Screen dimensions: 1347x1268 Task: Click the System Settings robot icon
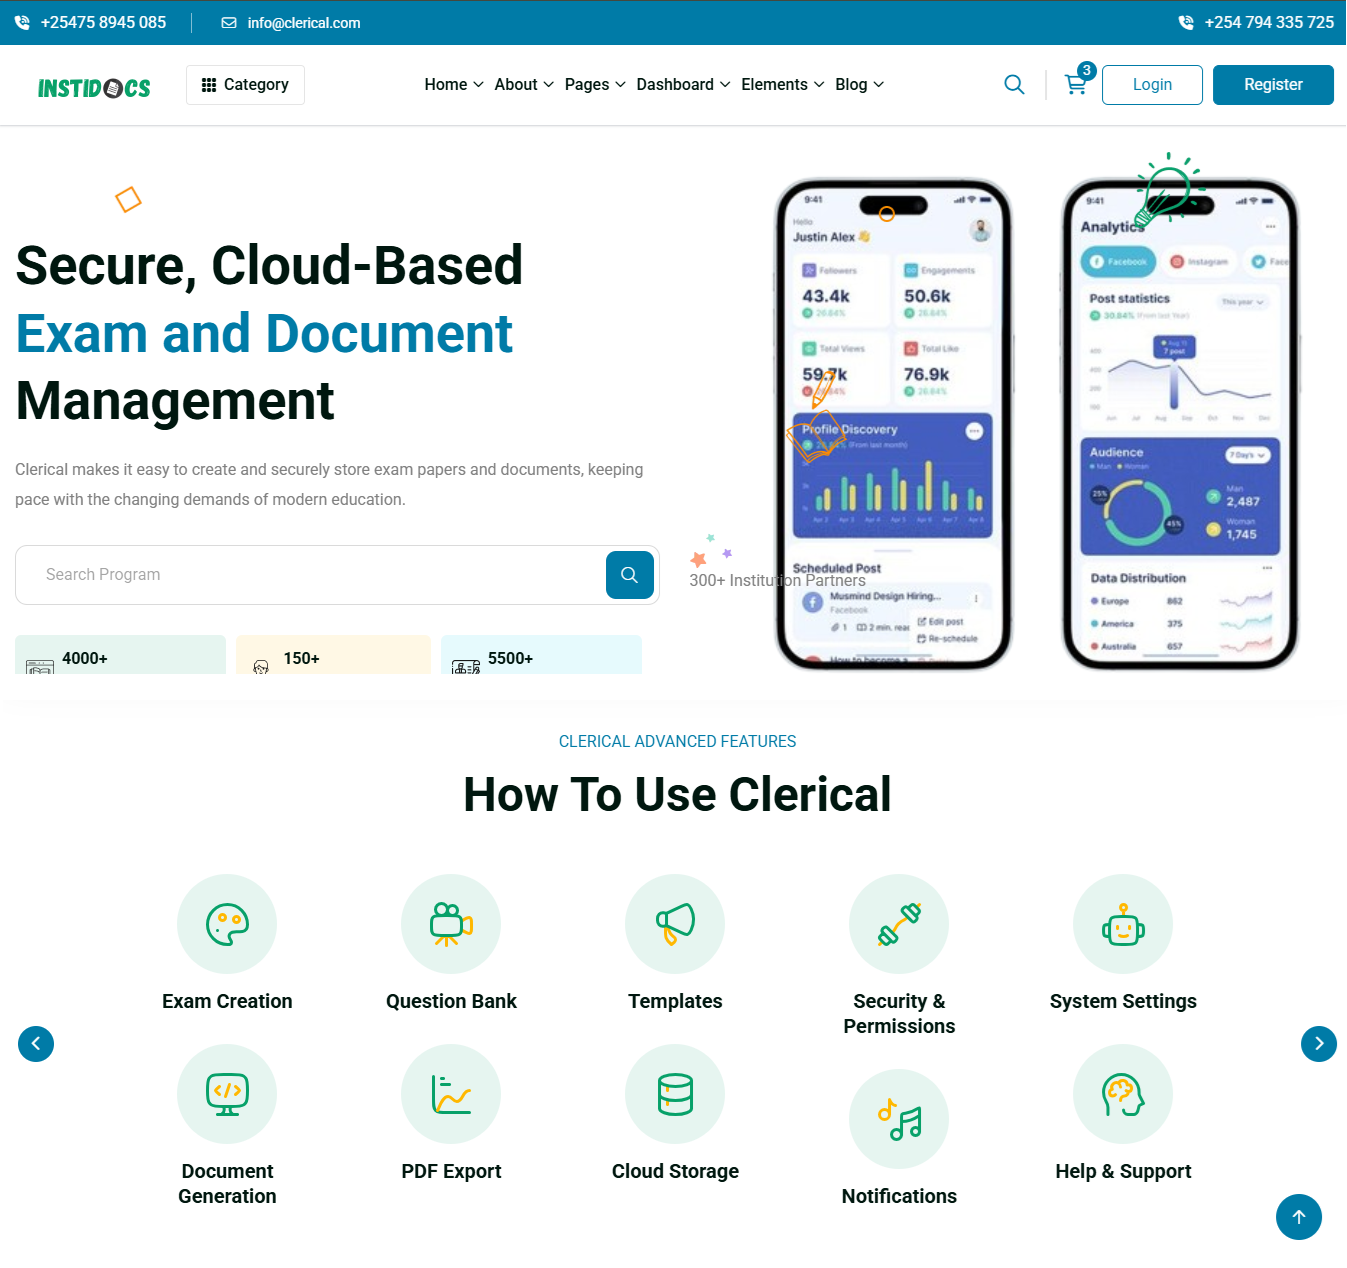click(1123, 924)
